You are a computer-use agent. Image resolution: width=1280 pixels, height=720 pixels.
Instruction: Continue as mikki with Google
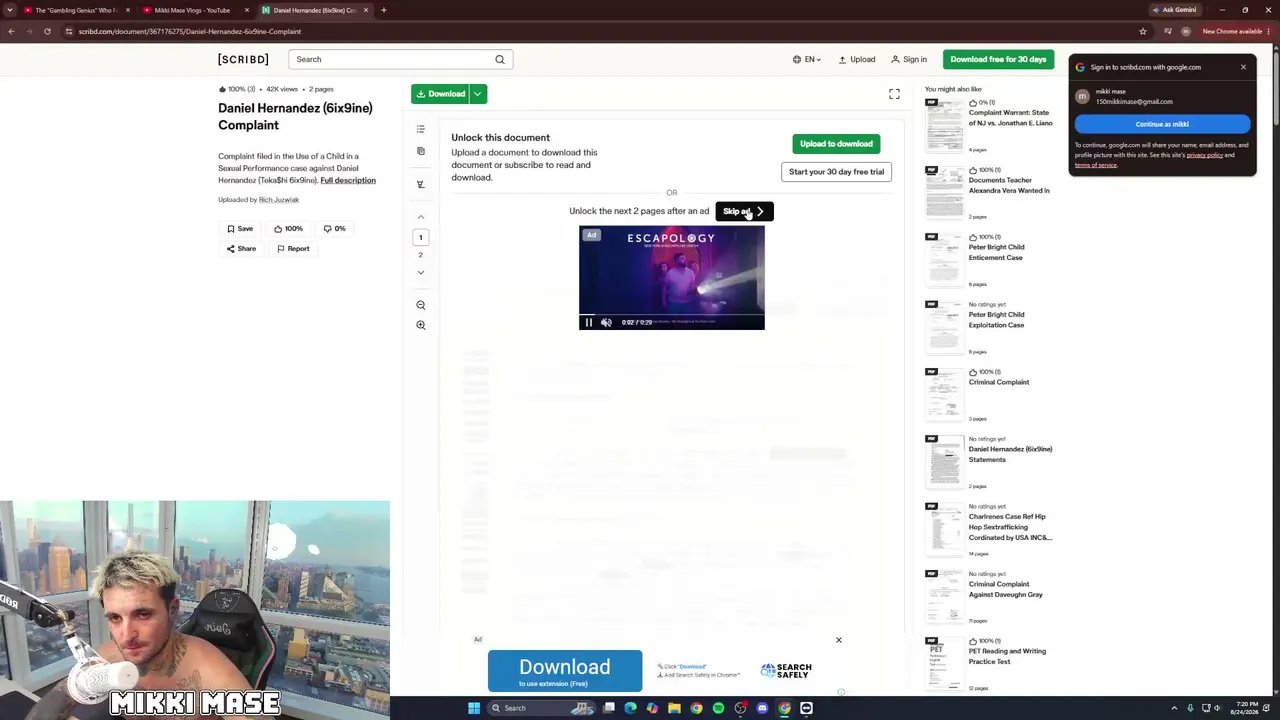(x=1162, y=124)
